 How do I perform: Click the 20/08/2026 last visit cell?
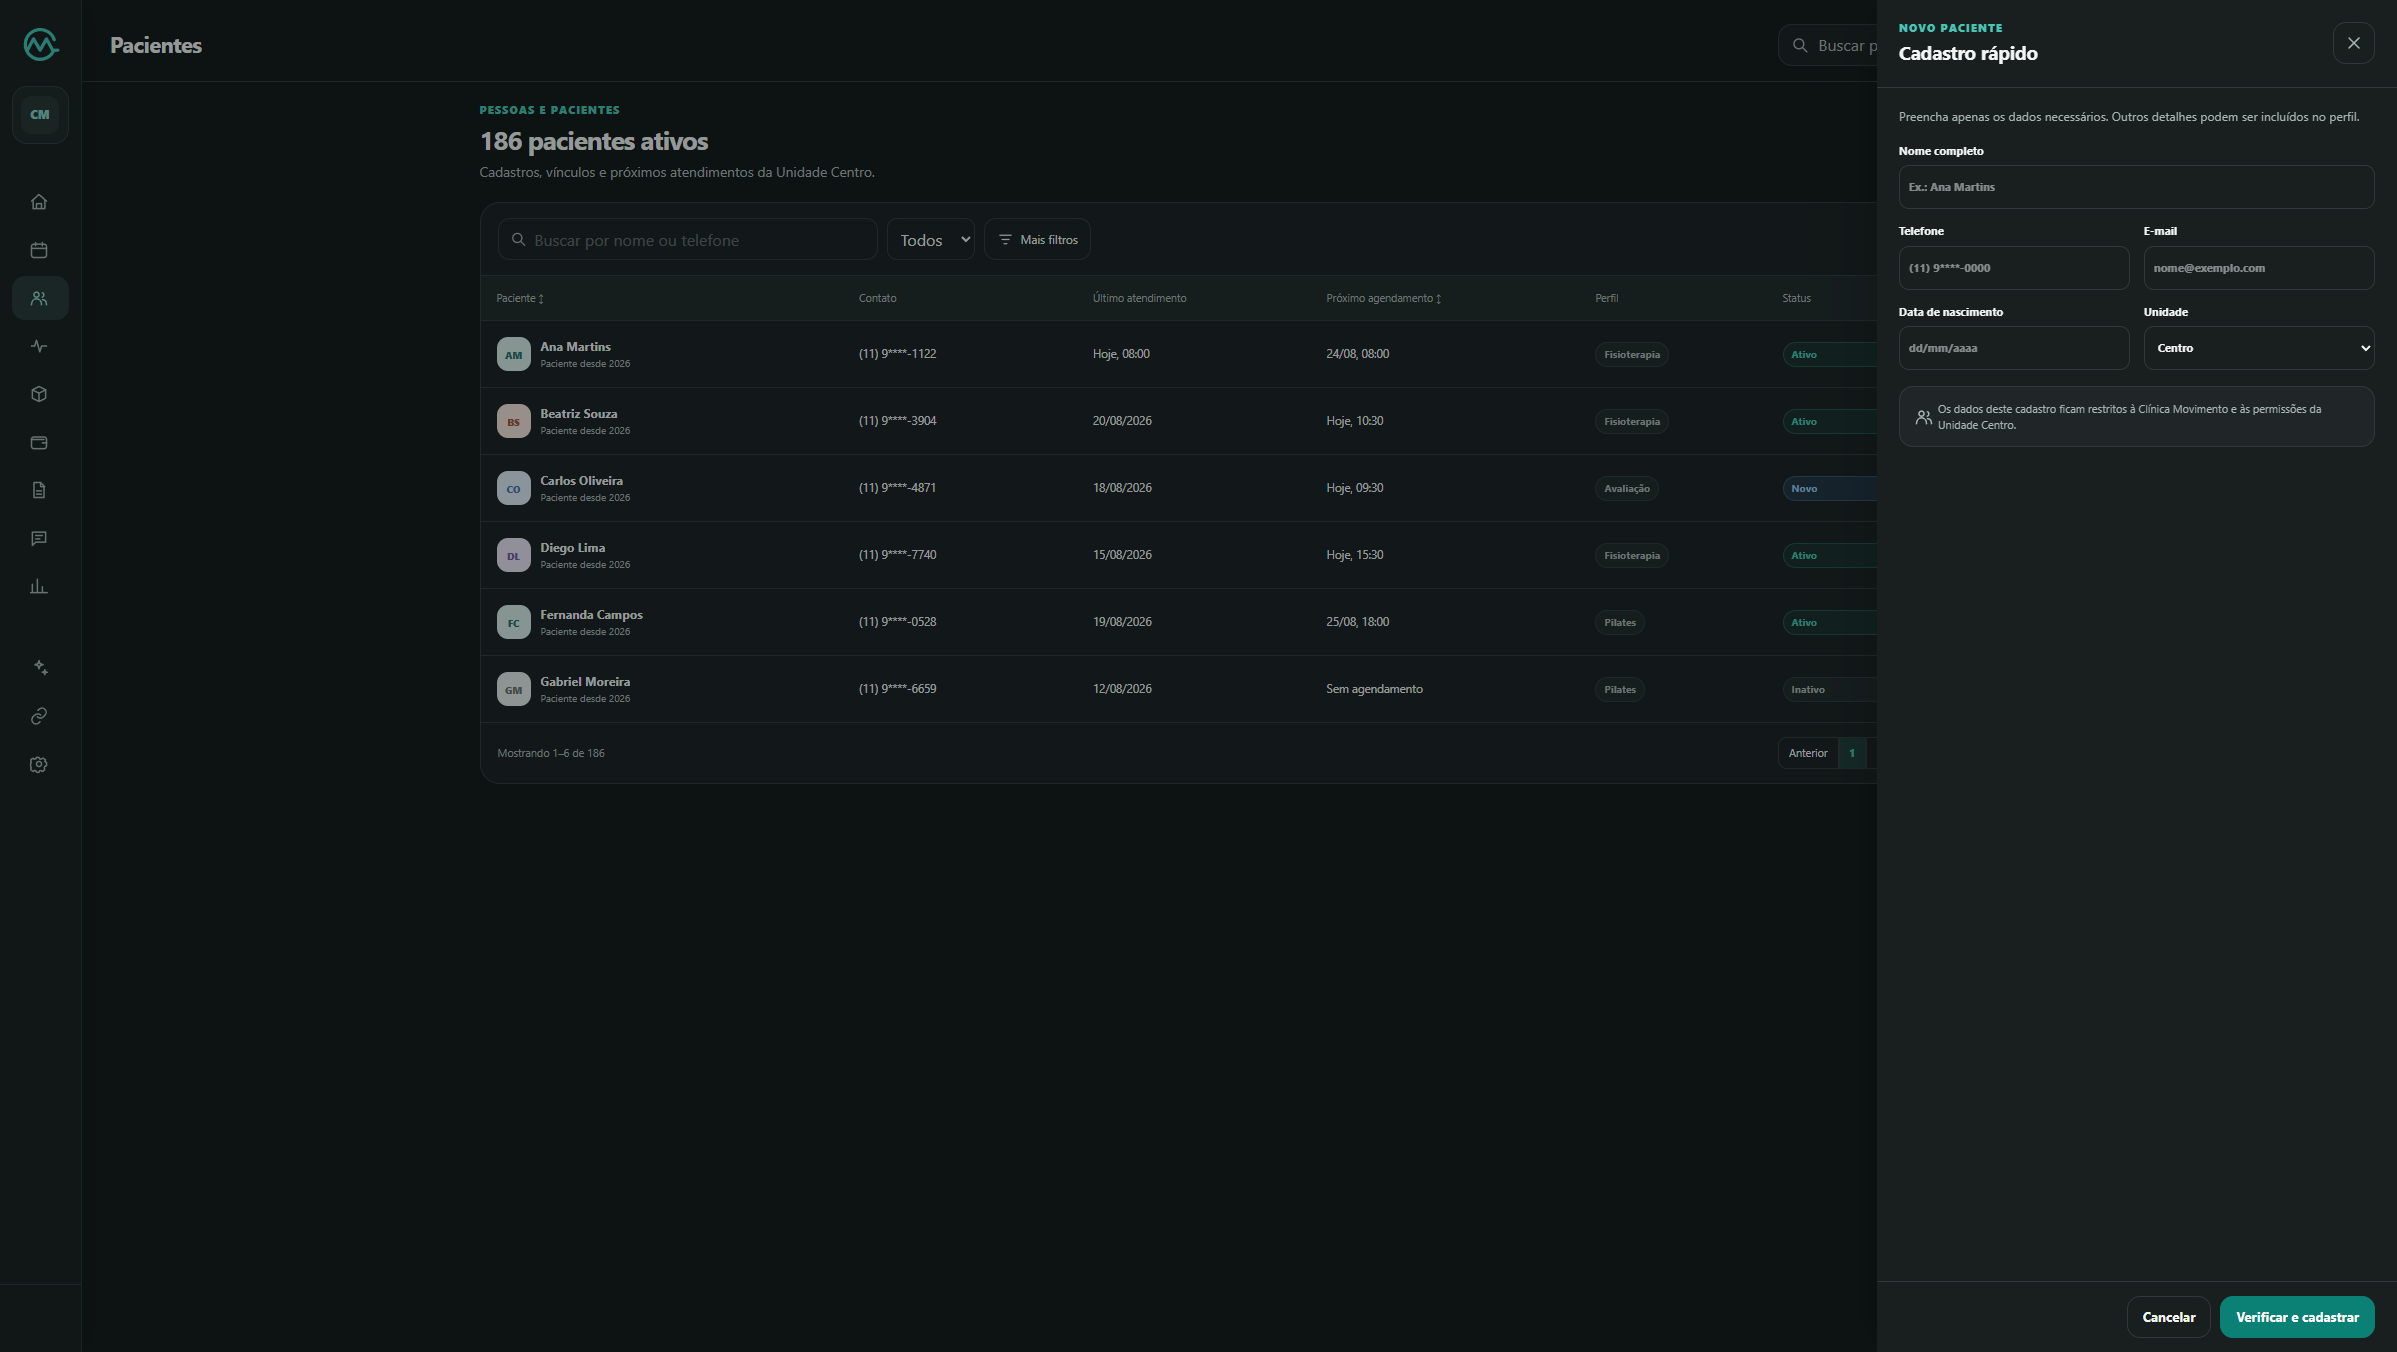(1122, 421)
